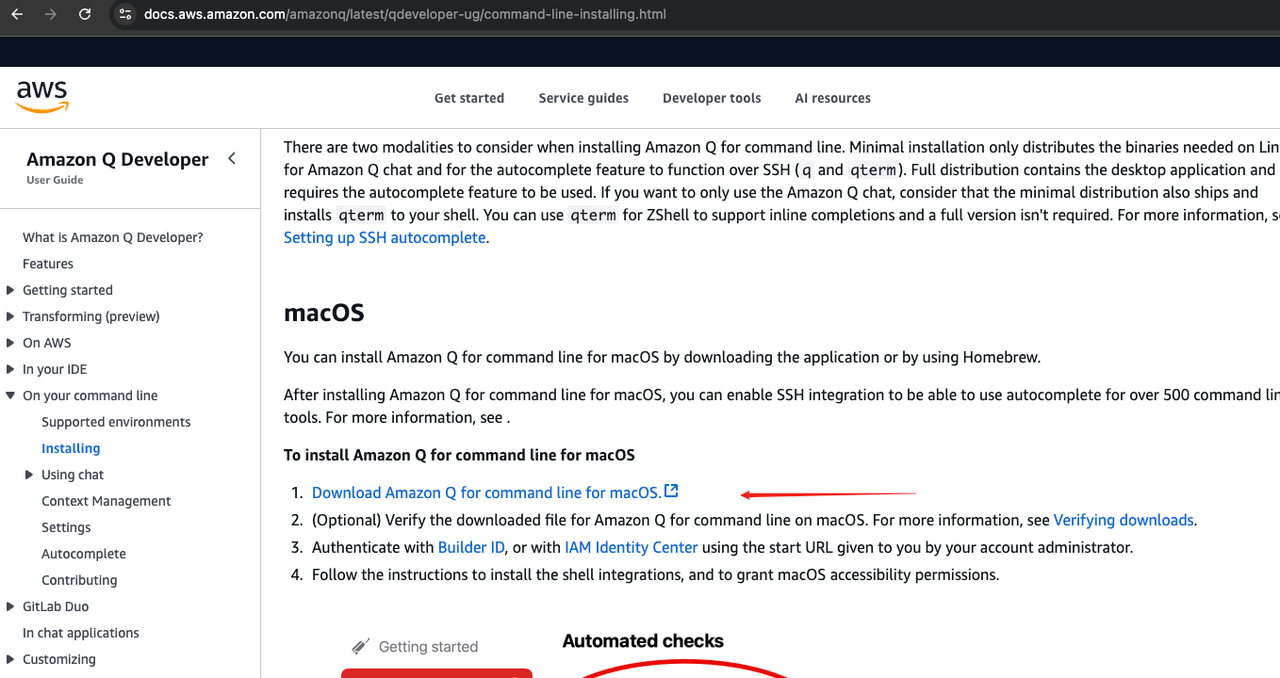
Task: Open the IAM Identity Center link
Action: pyautogui.click(x=631, y=547)
